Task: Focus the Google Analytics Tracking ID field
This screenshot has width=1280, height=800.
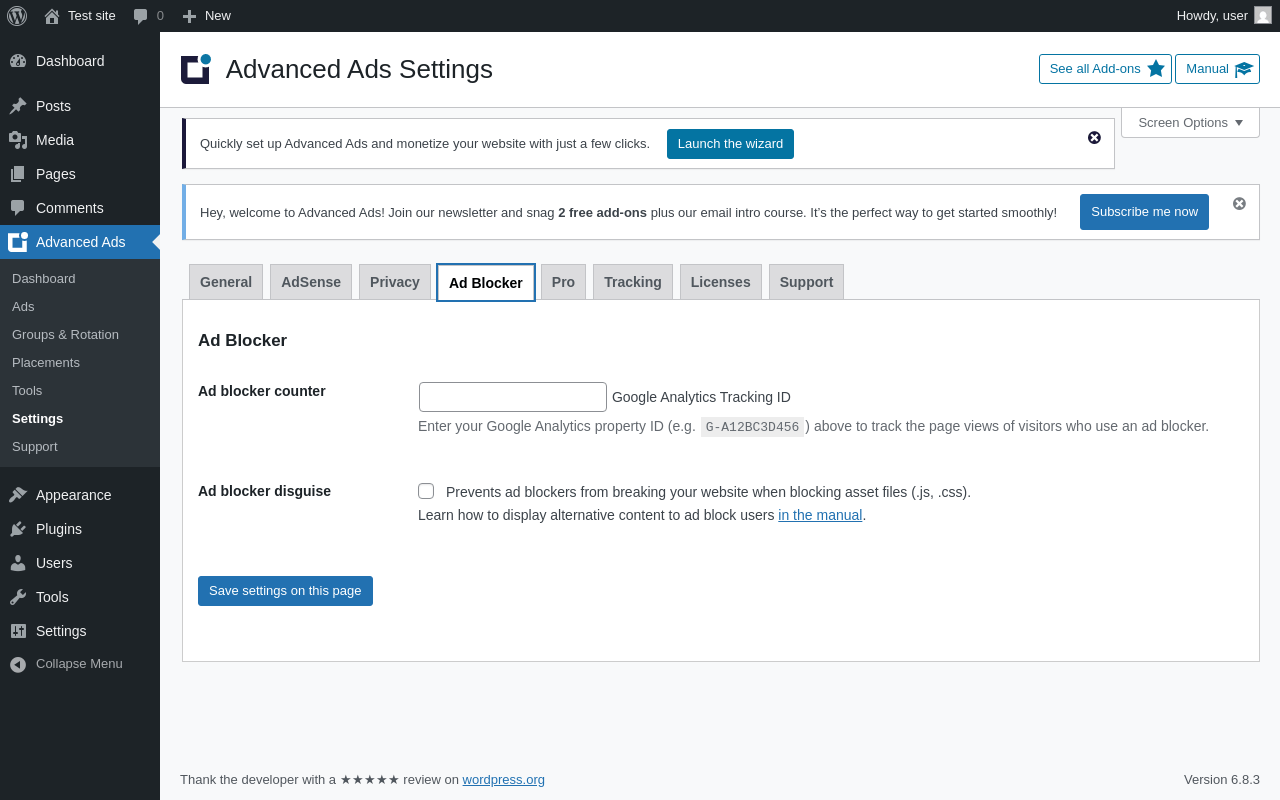Action: pos(513,397)
